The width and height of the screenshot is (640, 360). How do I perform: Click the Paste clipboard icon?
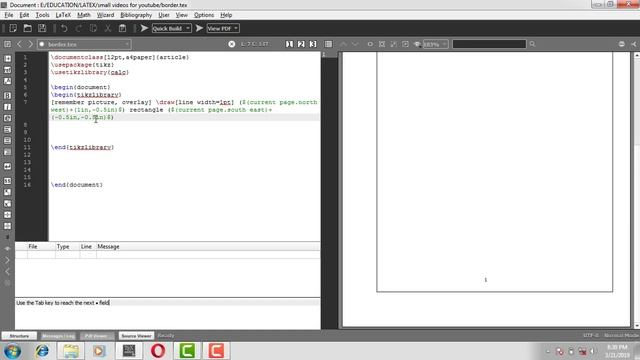122,28
